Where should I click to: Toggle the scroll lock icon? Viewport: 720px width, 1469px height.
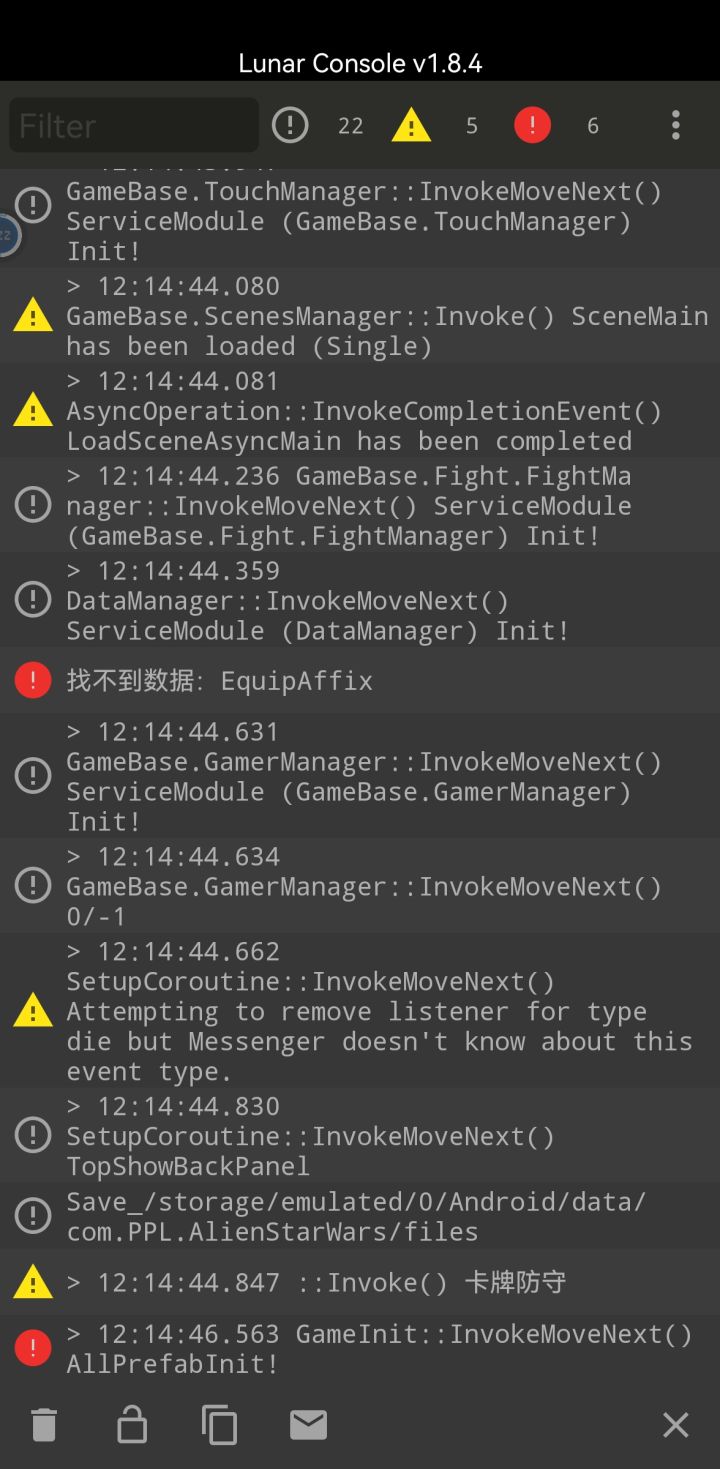coord(132,1424)
